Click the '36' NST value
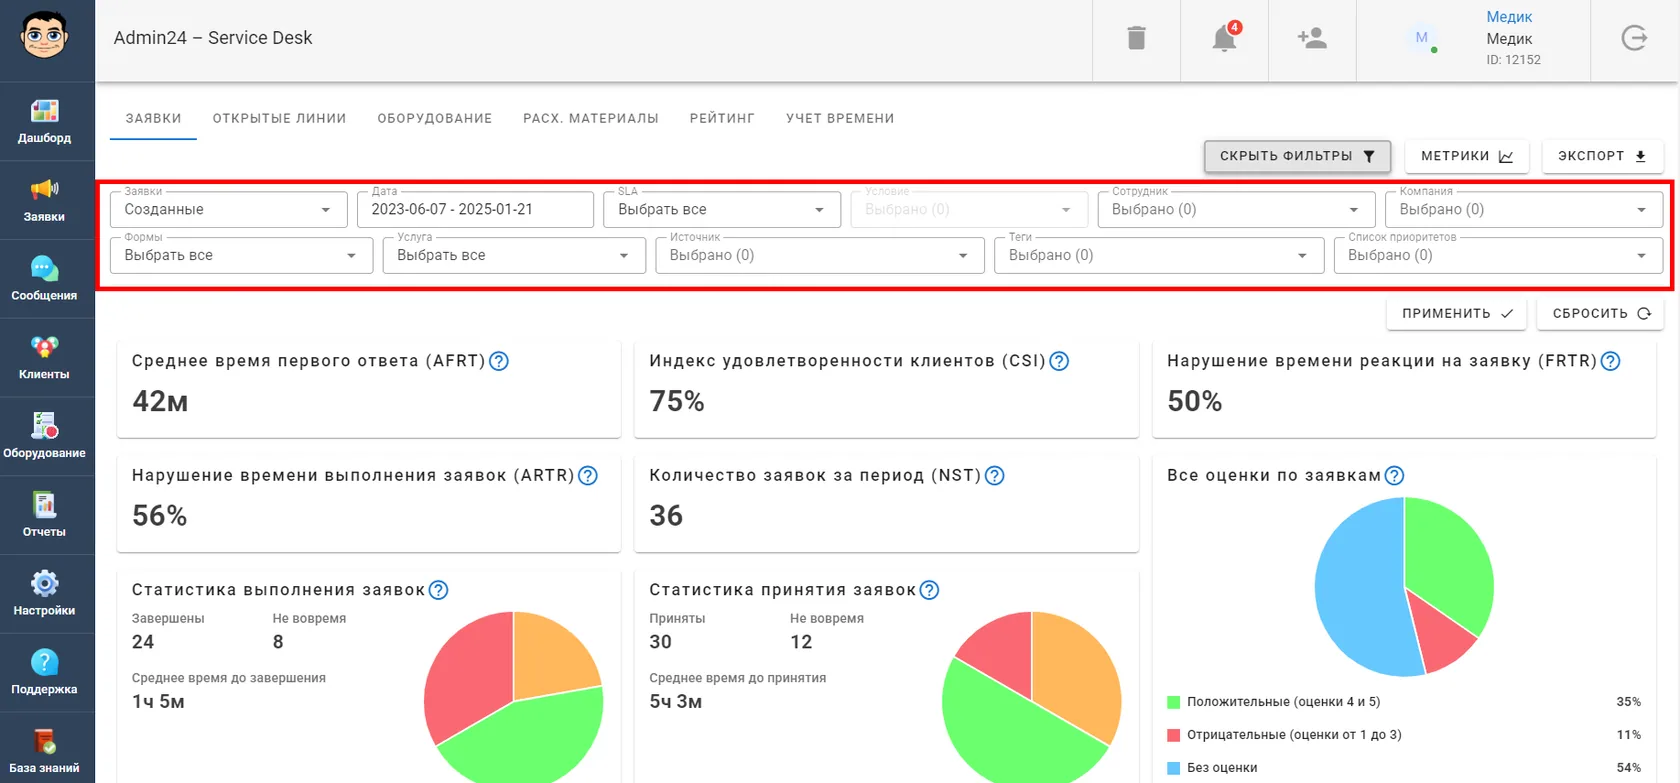Image resolution: width=1680 pixels, height=783 pixels. click(x=666, y=516)
